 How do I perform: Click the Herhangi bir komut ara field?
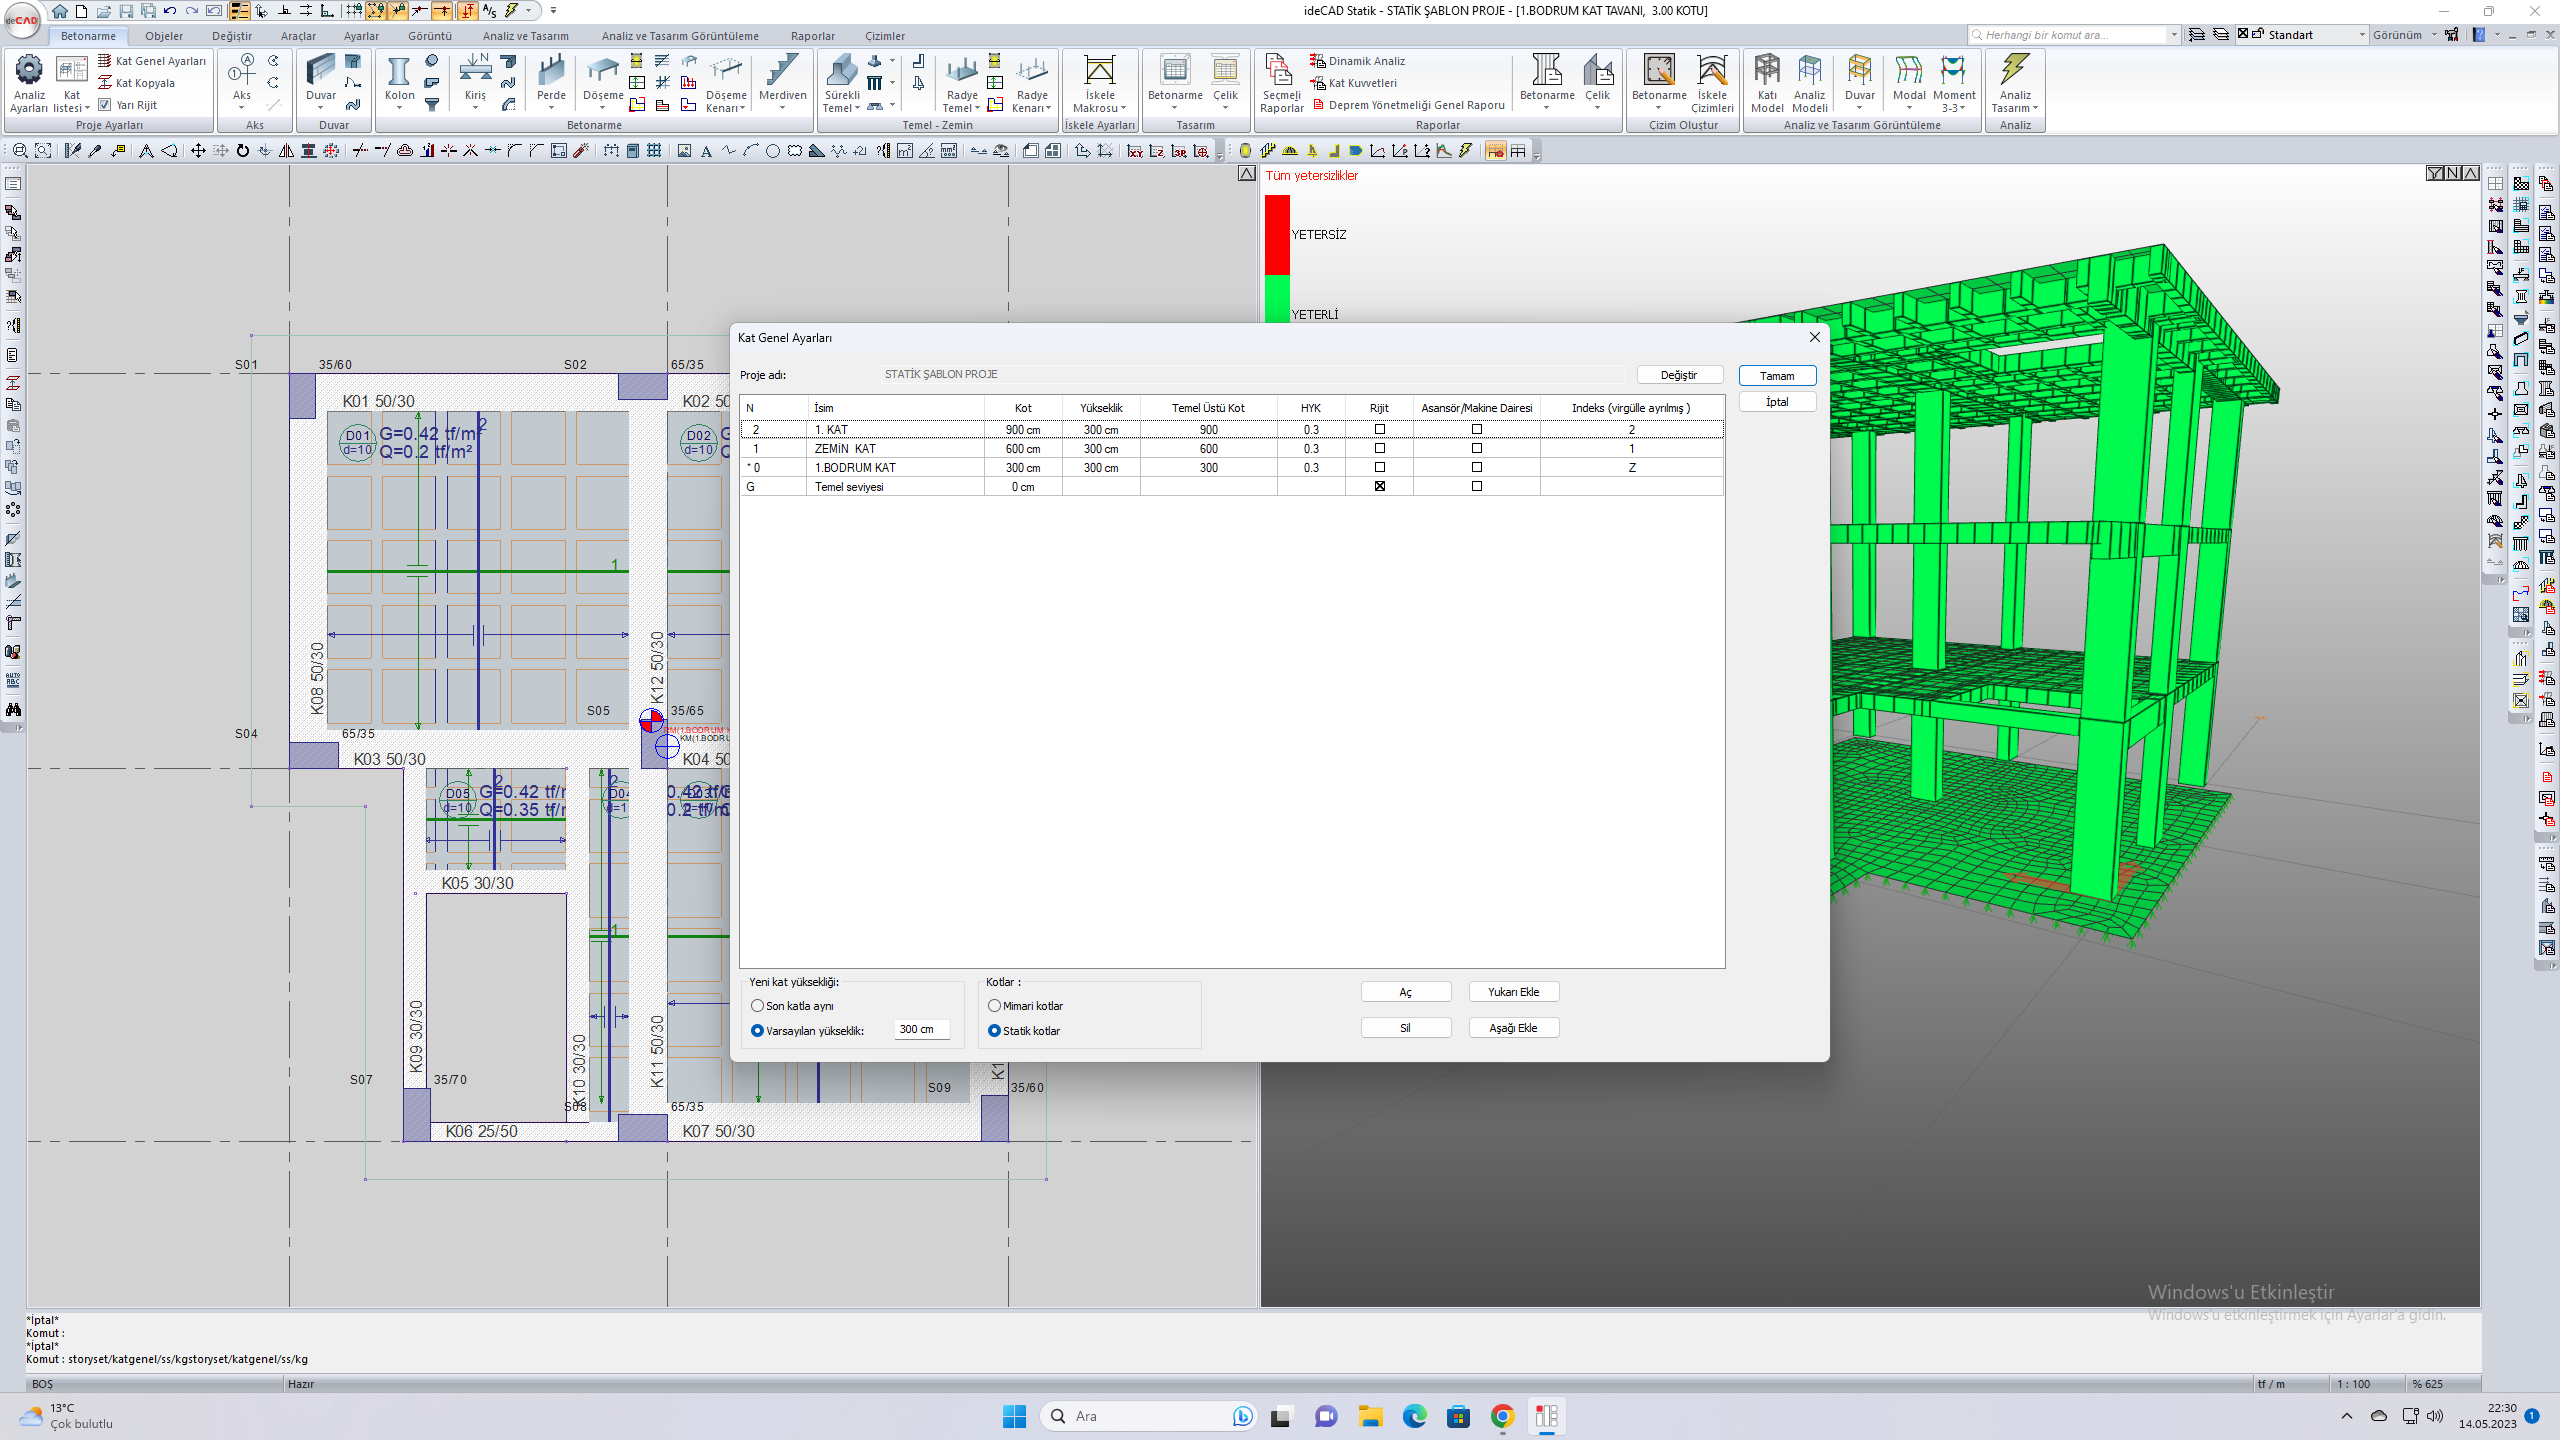2068,35
